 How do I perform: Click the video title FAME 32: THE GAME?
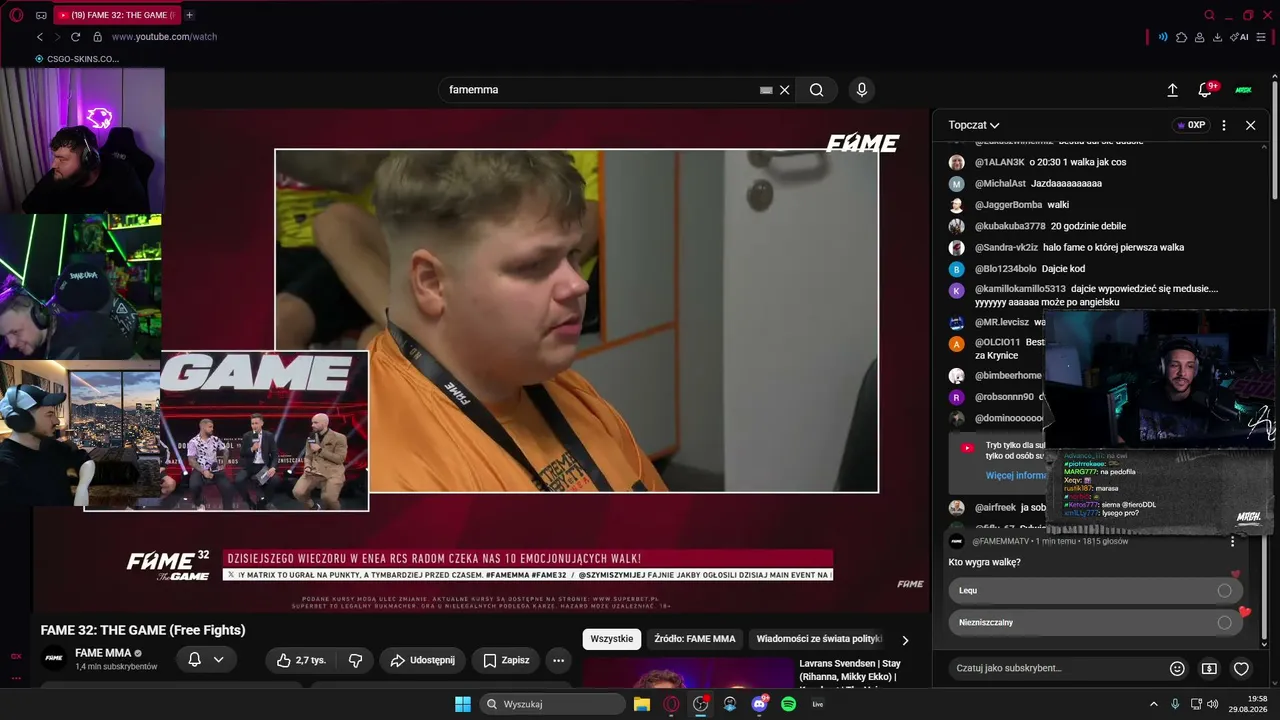pos(143,630)
